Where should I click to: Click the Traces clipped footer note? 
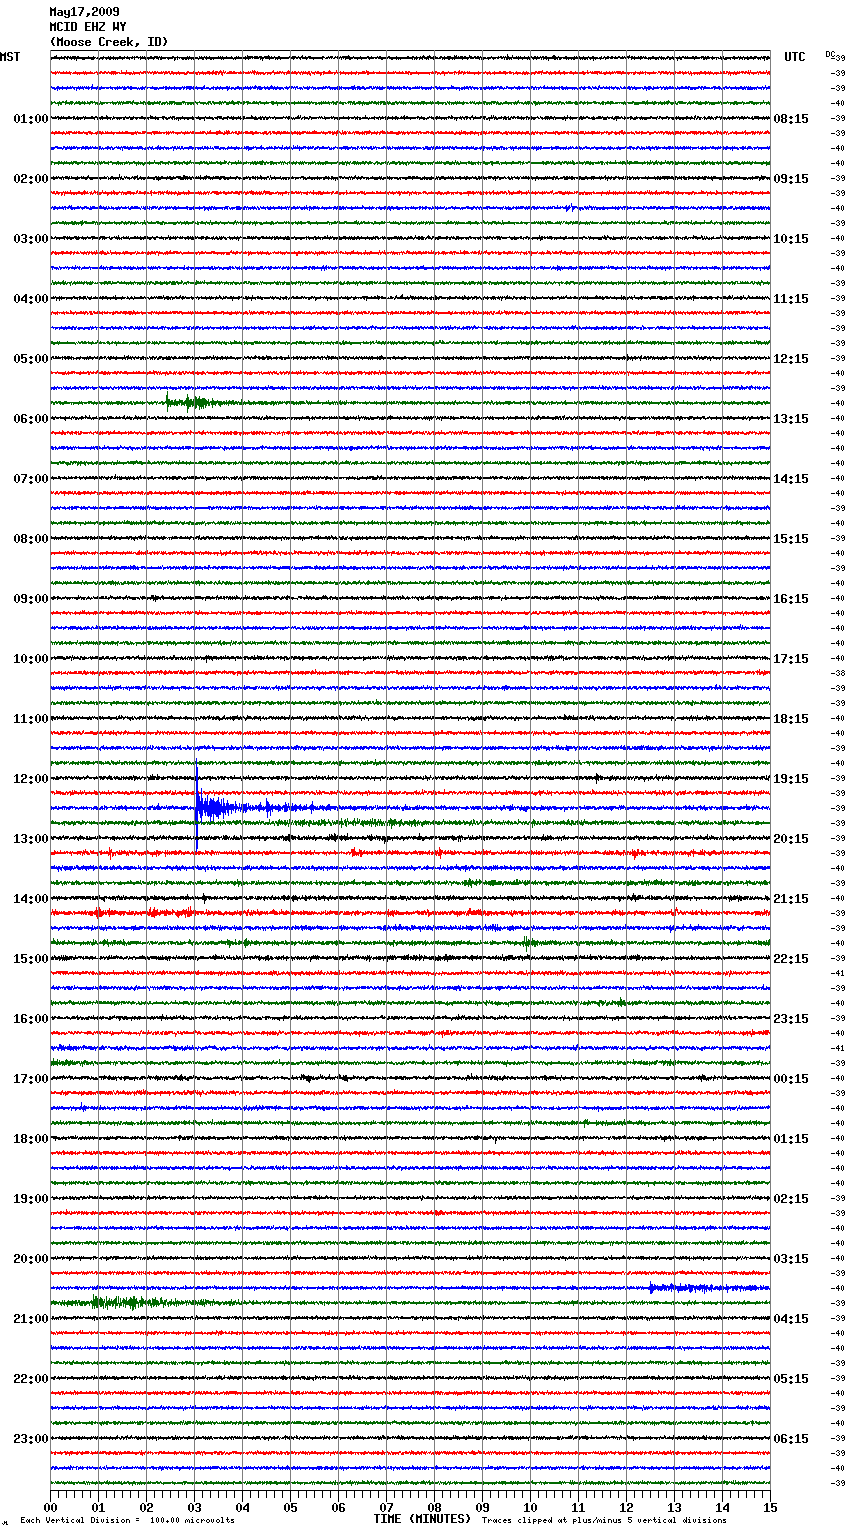coord(604,1520)
